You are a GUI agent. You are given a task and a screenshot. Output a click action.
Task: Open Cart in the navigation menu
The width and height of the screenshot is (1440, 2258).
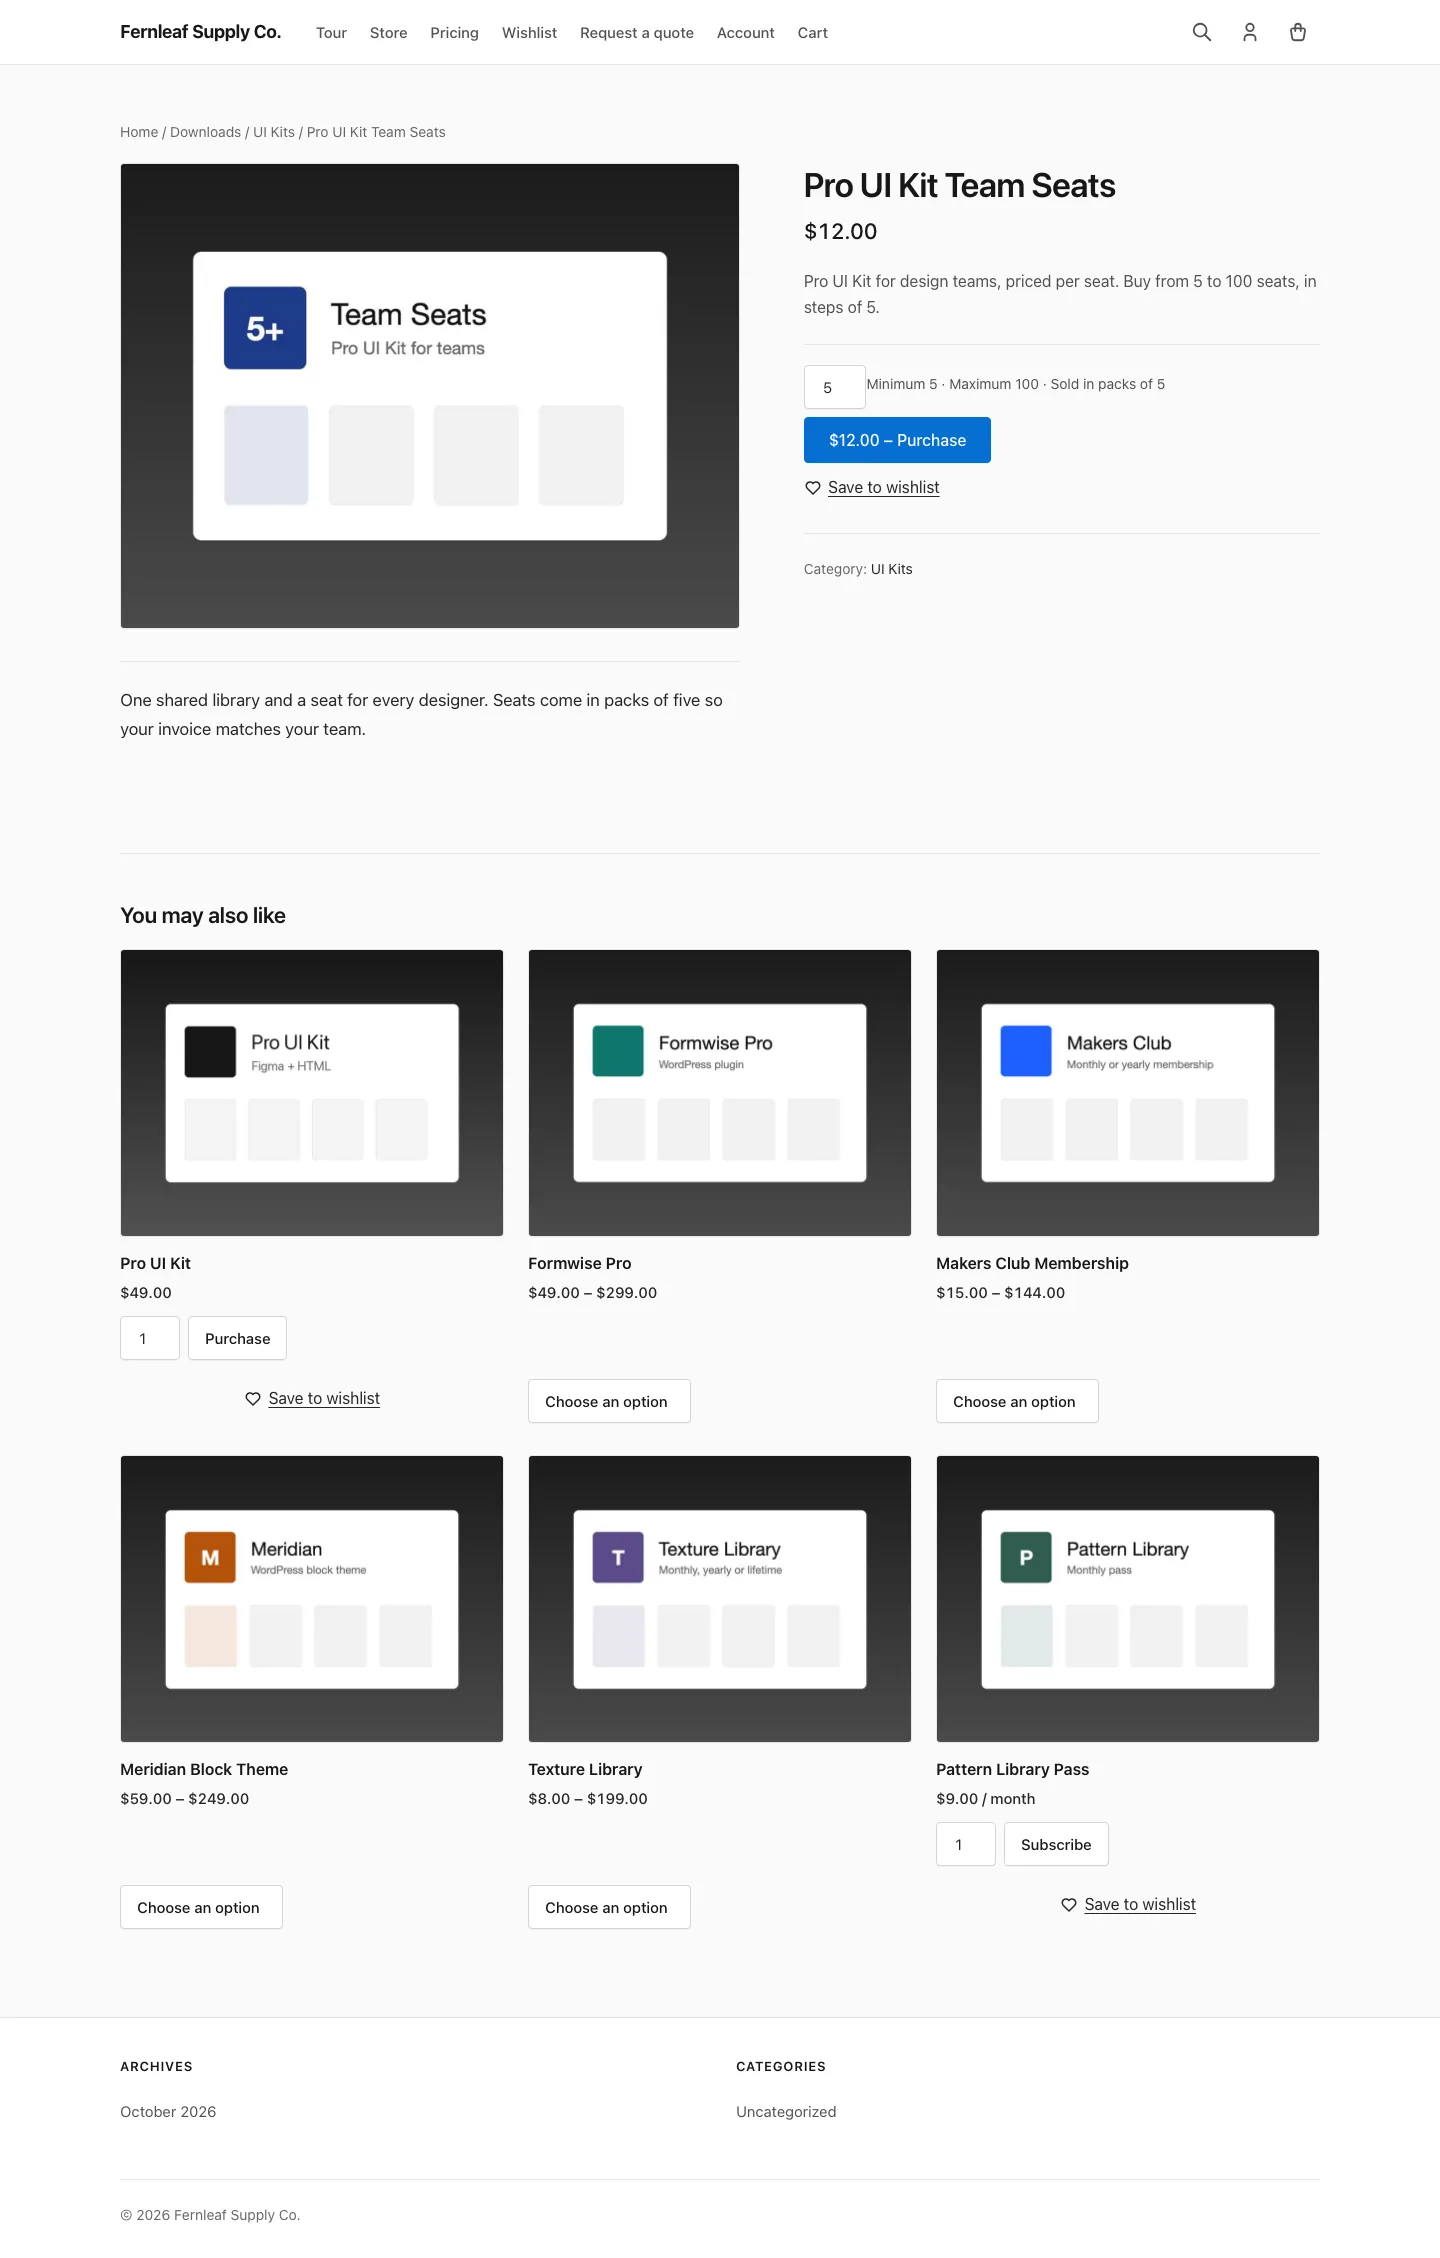coord(813,33)
